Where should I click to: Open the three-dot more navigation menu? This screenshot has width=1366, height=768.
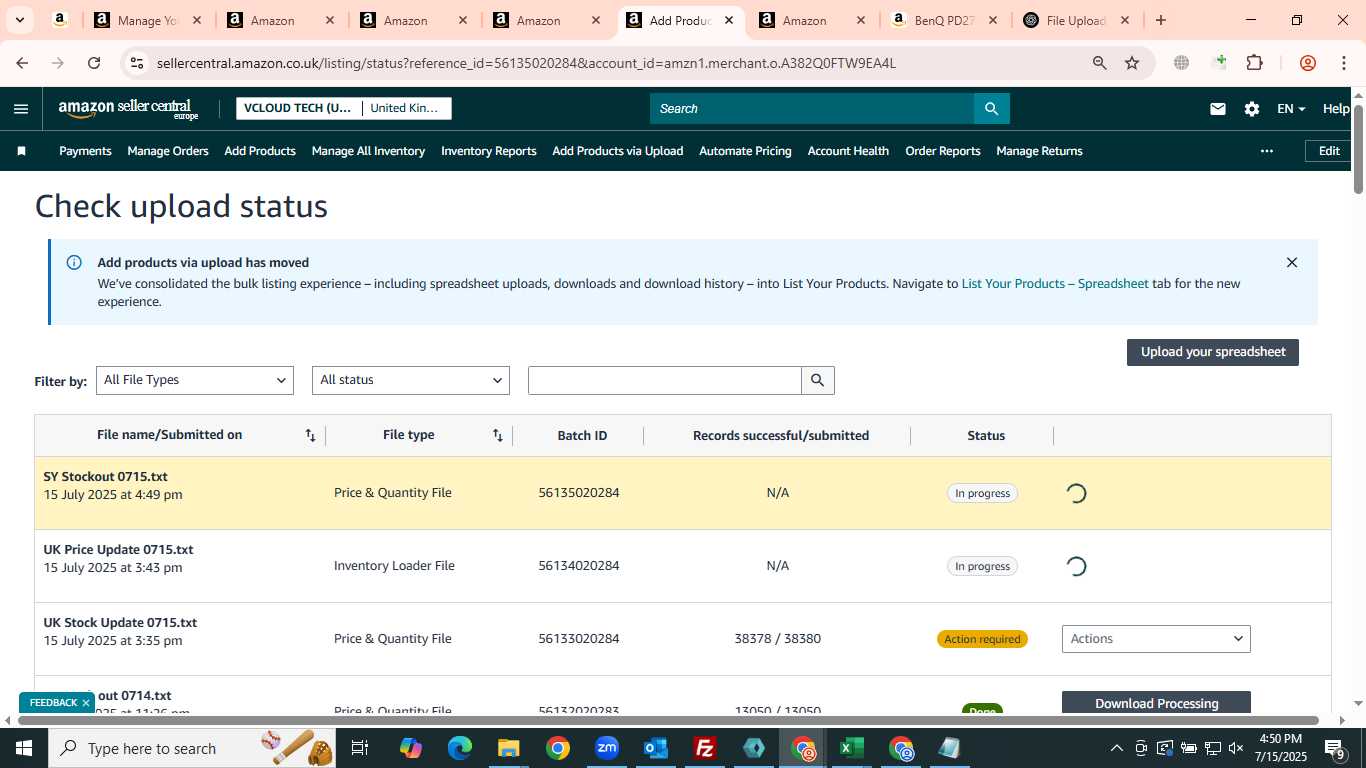coord(1267,151)
